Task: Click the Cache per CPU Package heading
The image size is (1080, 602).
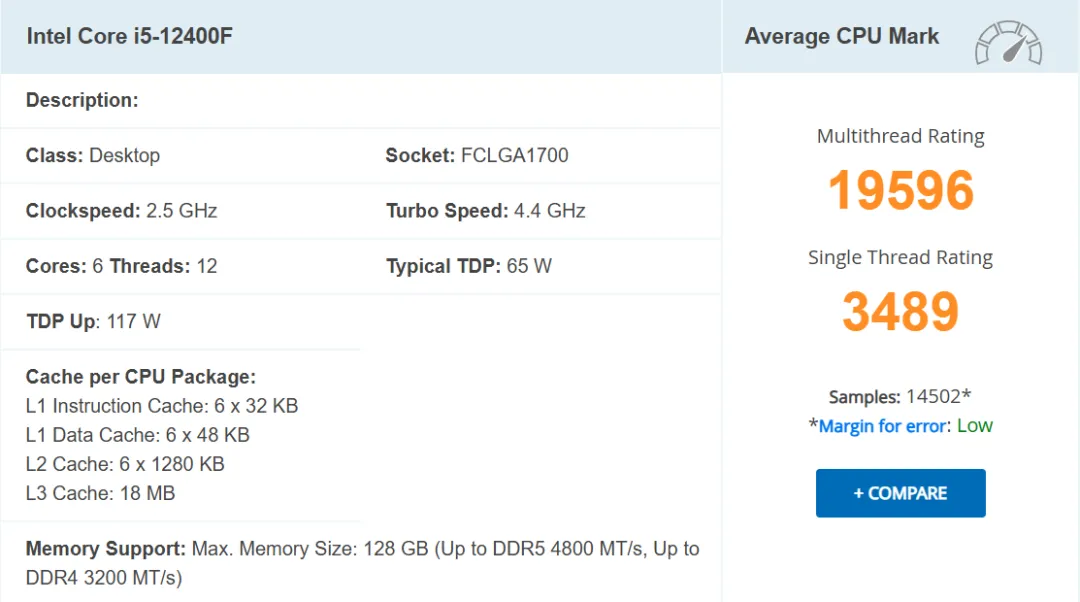Action: [x=141, y=377]
